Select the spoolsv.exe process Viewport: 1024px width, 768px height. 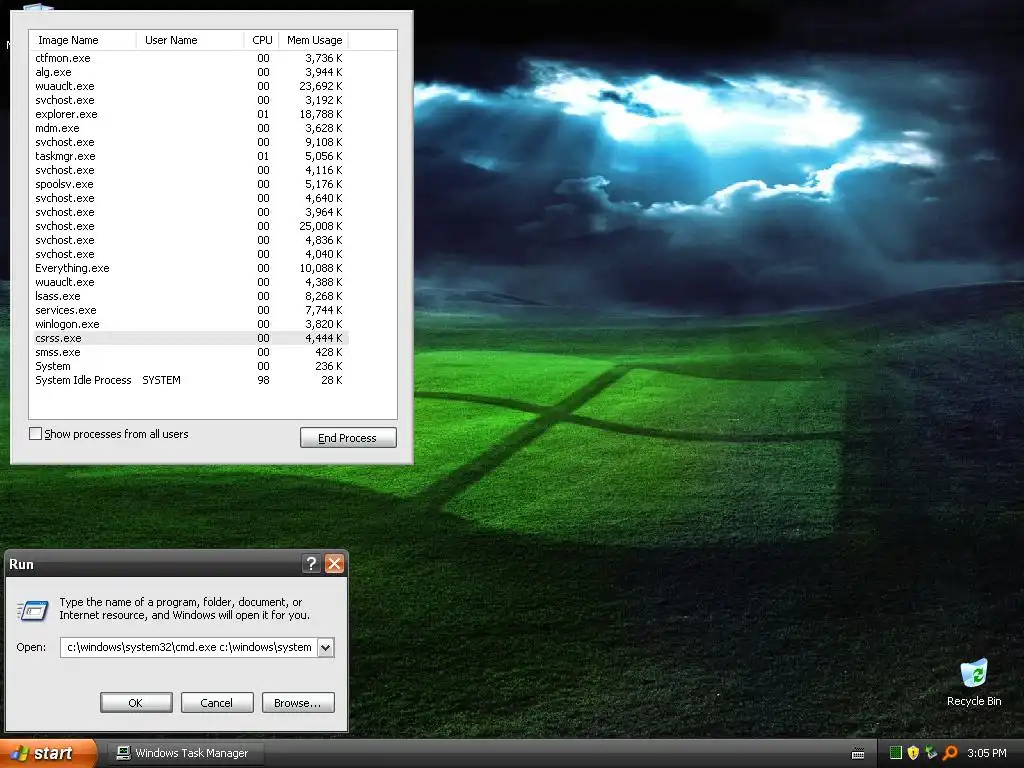point(190,184)
